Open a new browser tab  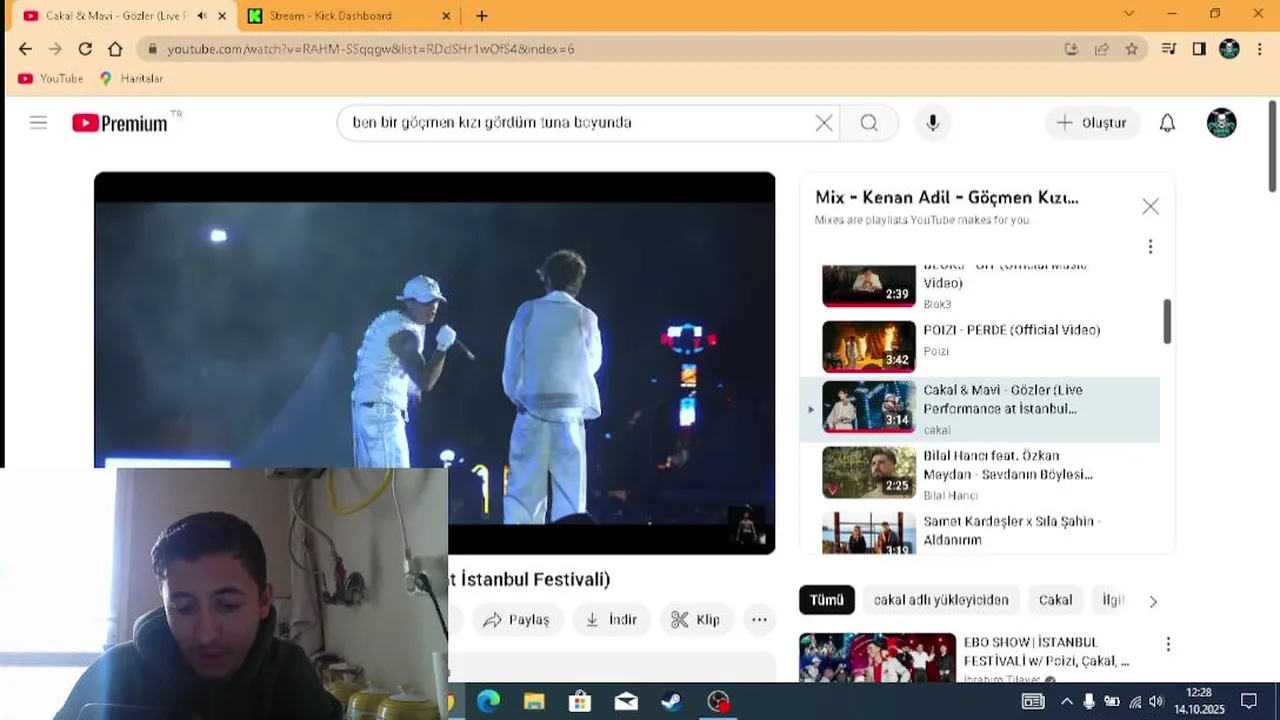[x=482, y=16]
